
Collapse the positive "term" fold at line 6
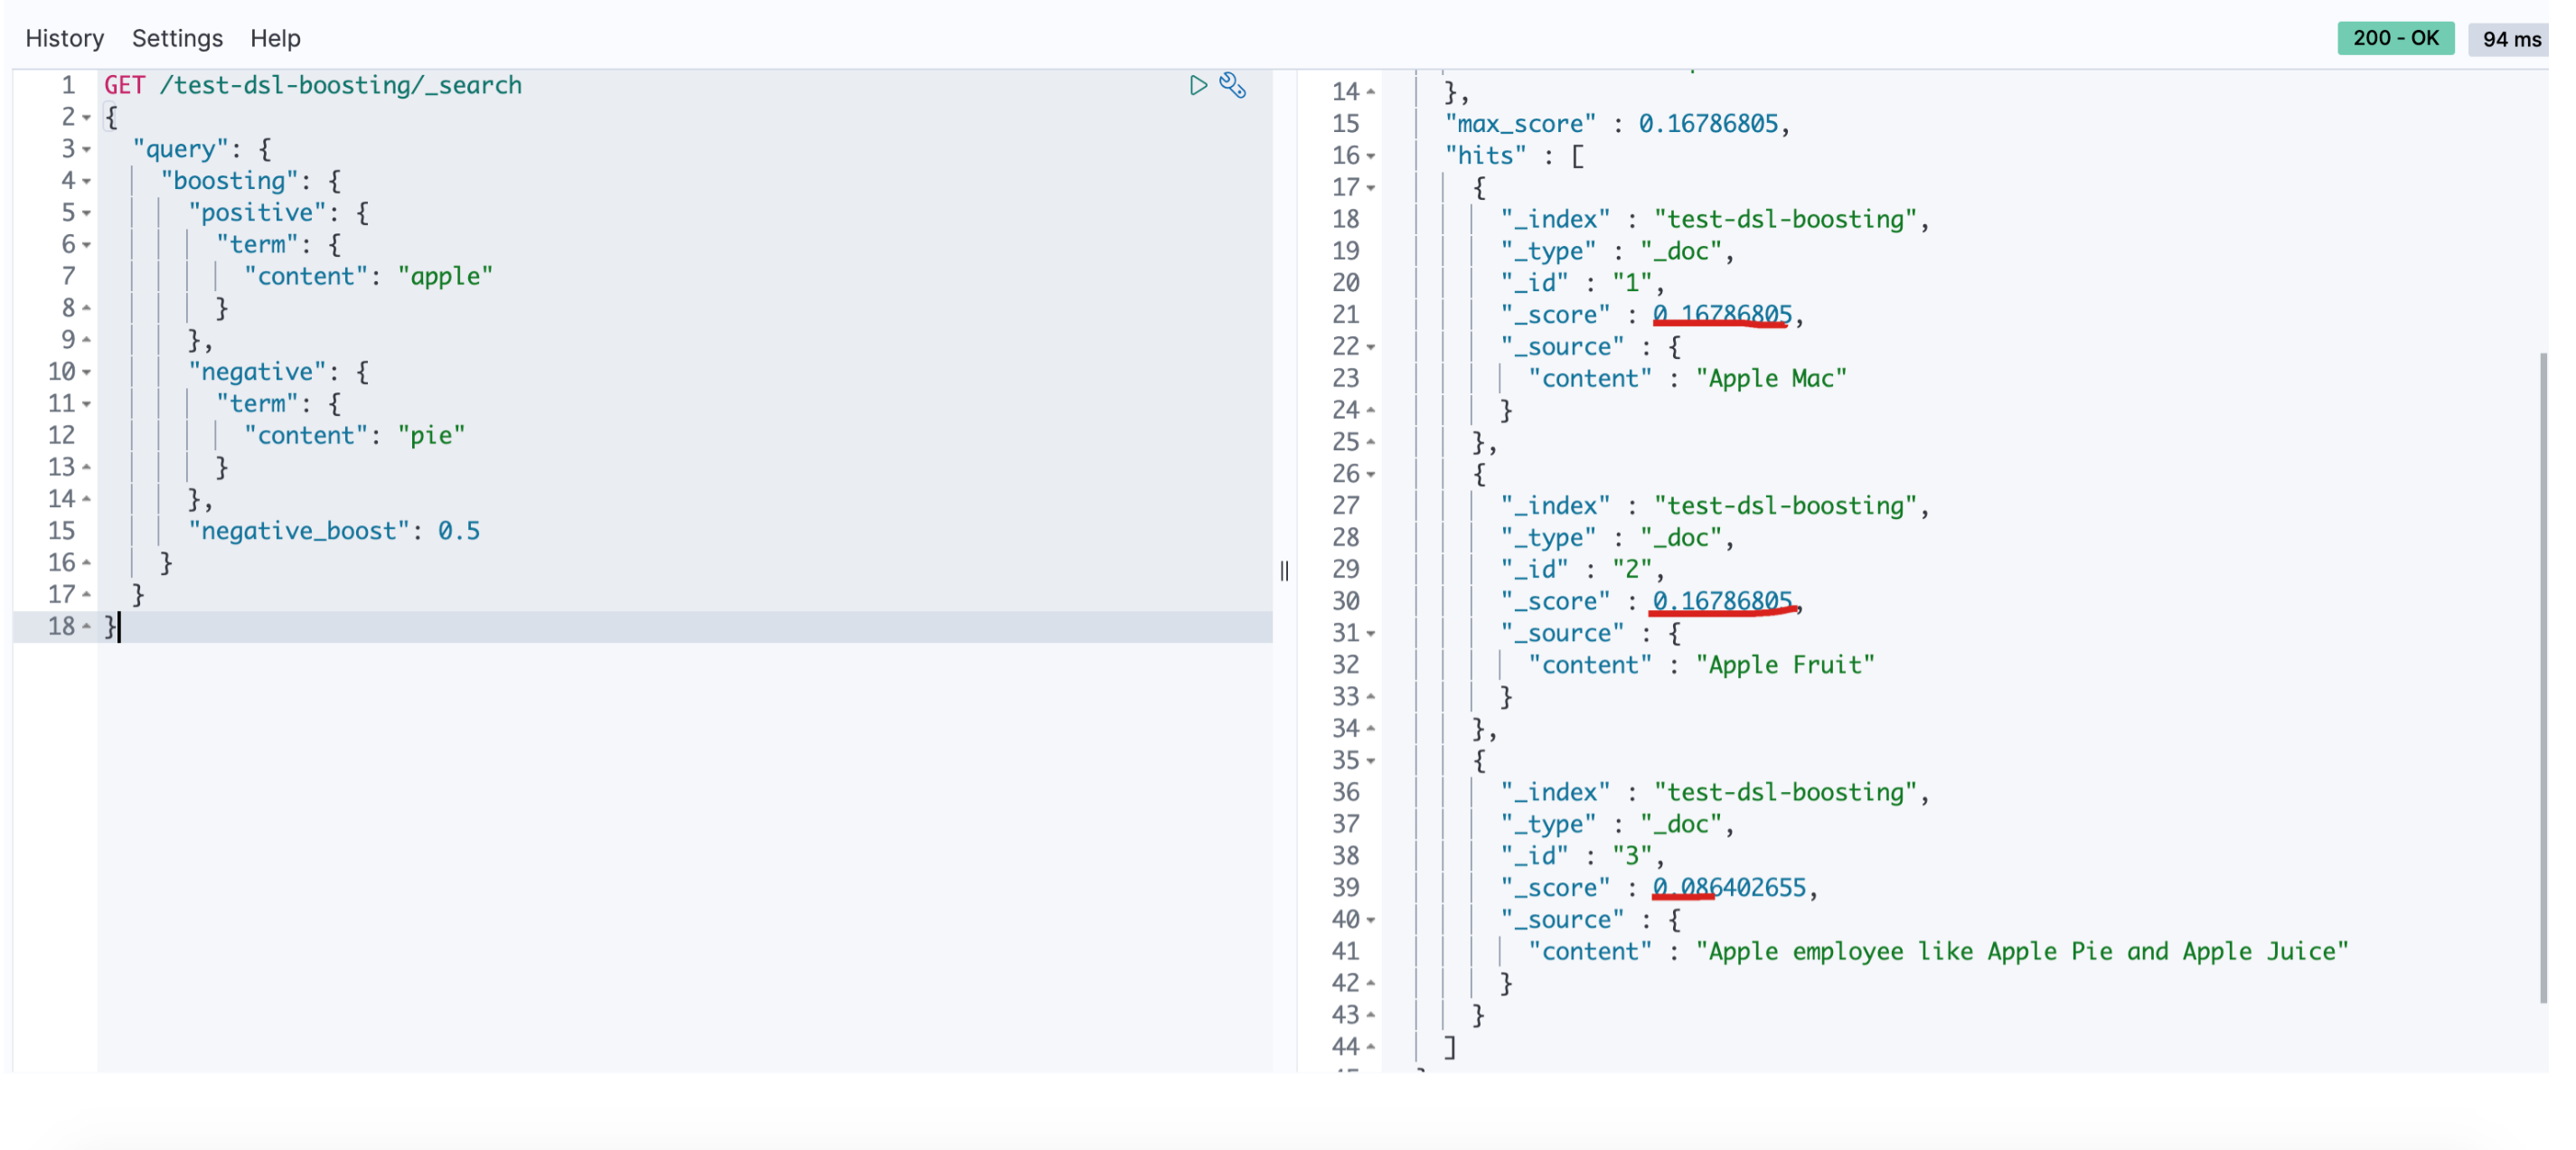click(87, 245)
